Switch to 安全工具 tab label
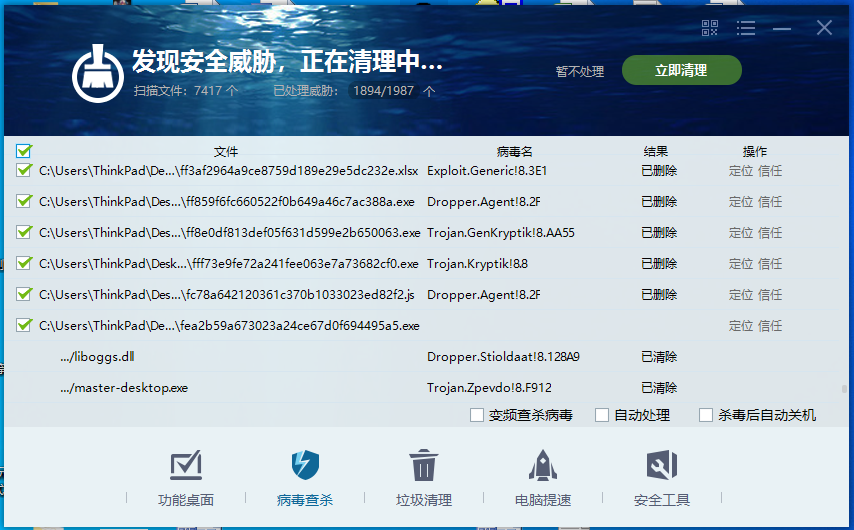The width and height of the screenshot is (854, 530). point(662,500)
